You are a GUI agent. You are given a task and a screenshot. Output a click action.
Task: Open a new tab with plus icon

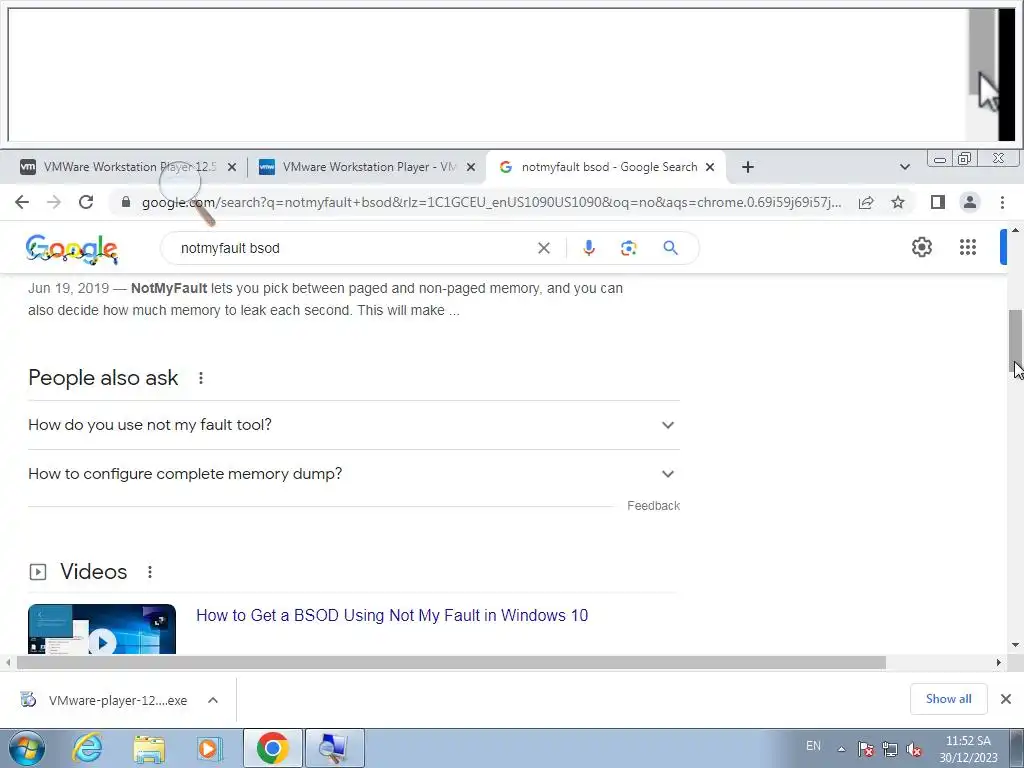click(748, 167)
